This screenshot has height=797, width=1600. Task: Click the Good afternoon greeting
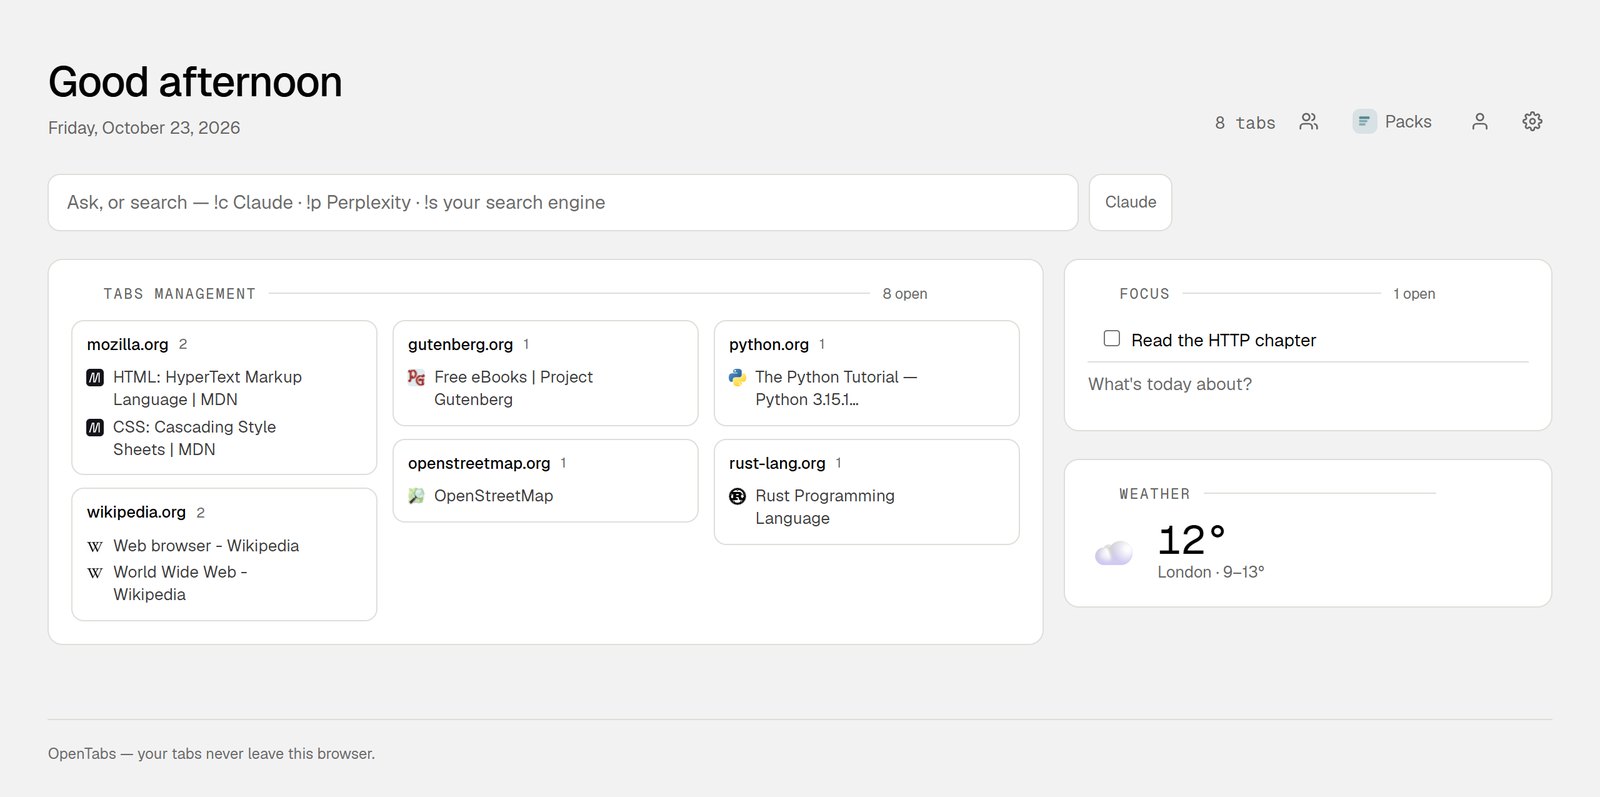[195, 82]
